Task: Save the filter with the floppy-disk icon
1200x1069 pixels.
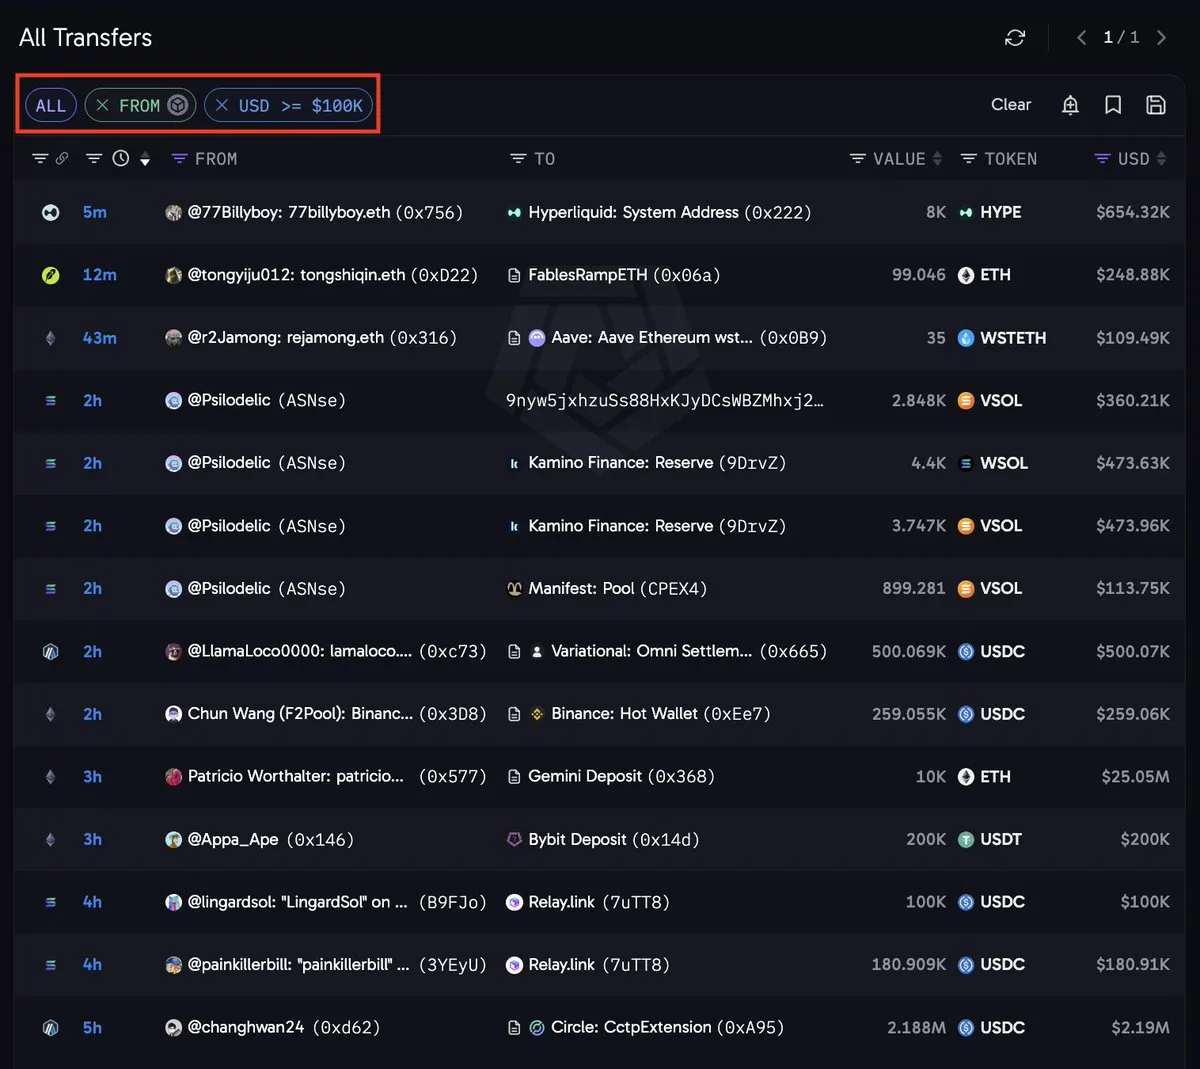Action: coord(1156,105)
